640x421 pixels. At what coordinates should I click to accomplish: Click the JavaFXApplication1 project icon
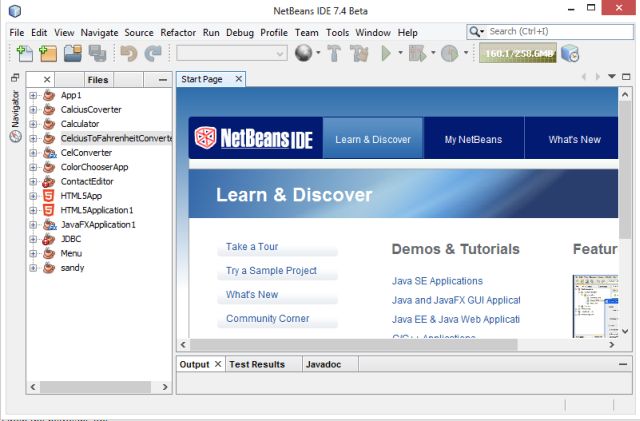pyautogui.click(x=49, y=225)
